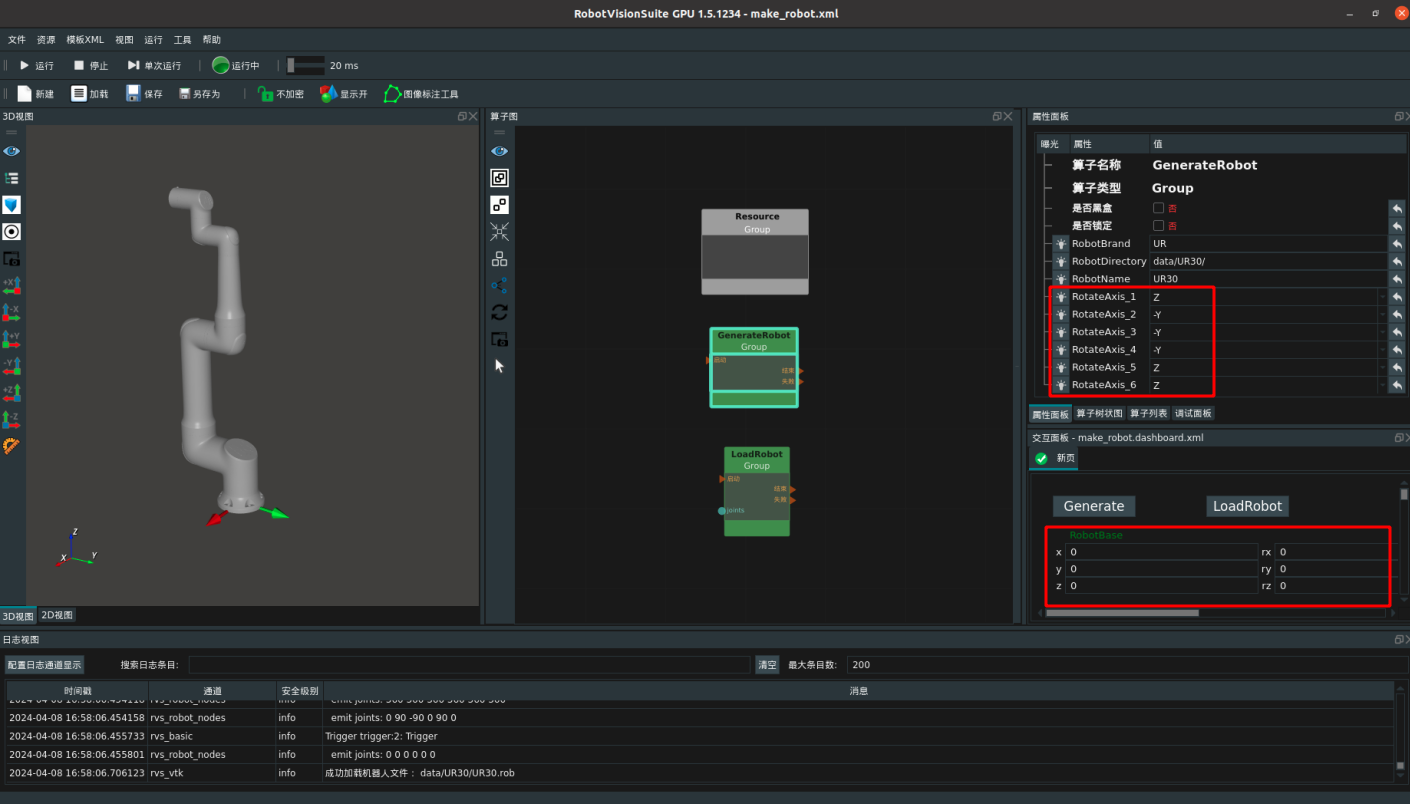Screen dimensions: 1410x804
Task: Toggle the exposure bulb for RobotName
Action: 1060,279
